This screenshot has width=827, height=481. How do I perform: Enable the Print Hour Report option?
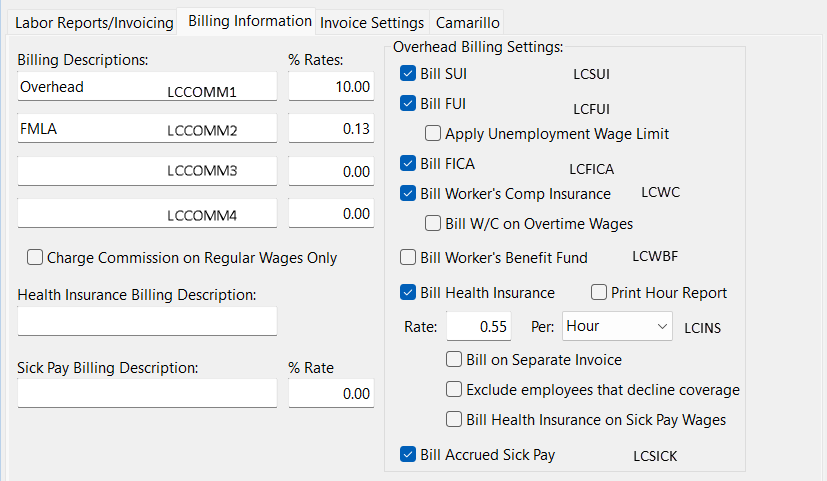(599, 293)
